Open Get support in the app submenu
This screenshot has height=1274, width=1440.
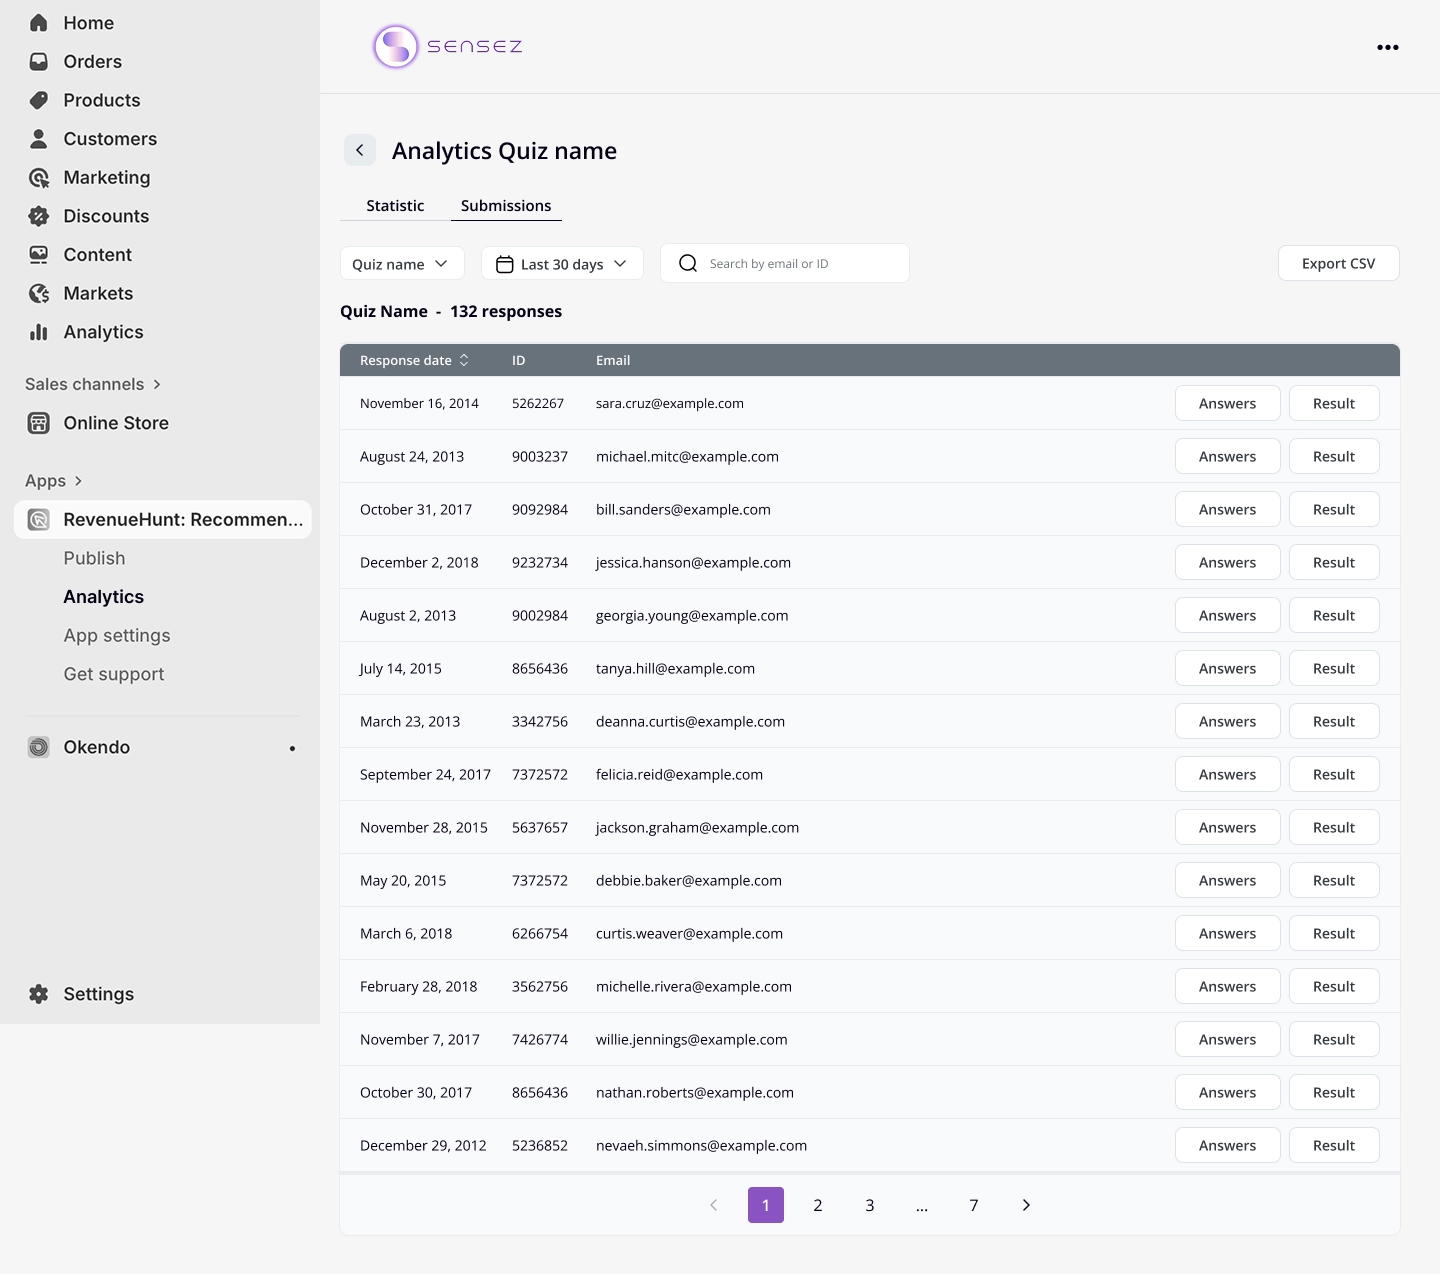pyautogui.click(x=114, y=674)
